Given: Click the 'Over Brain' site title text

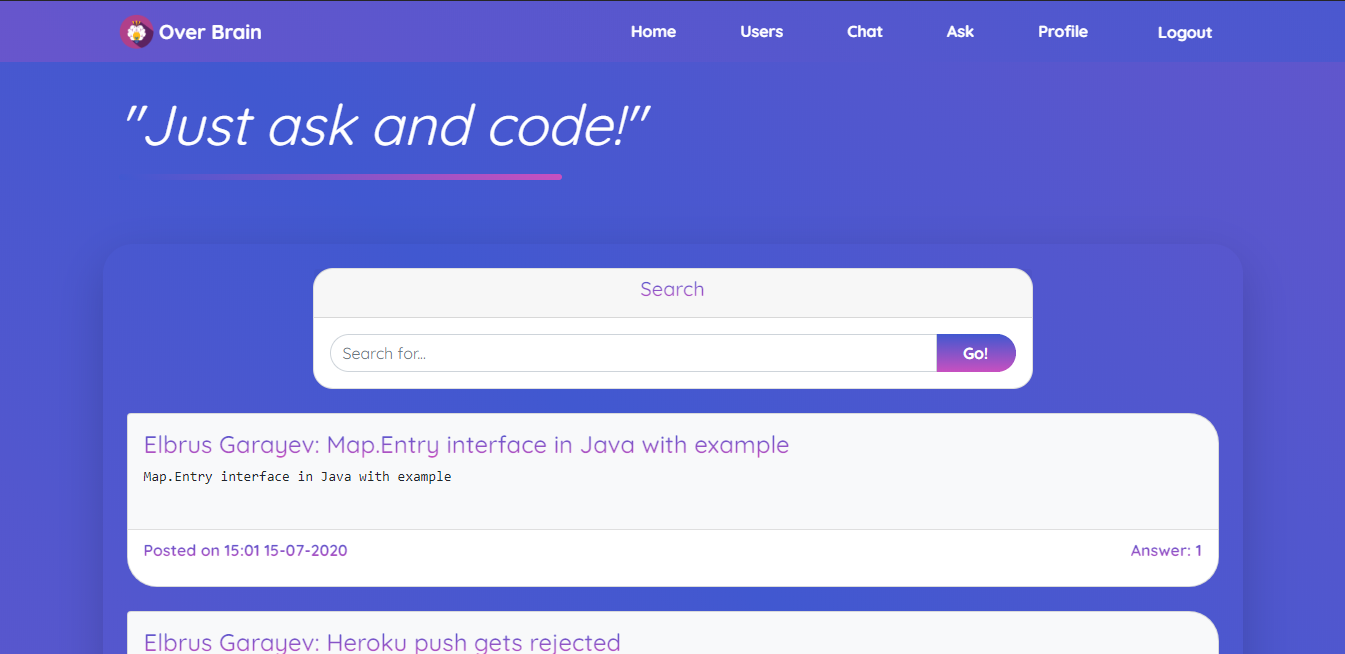Looking at the screenshot, I should pyautogui.click(x=209, y=31).
